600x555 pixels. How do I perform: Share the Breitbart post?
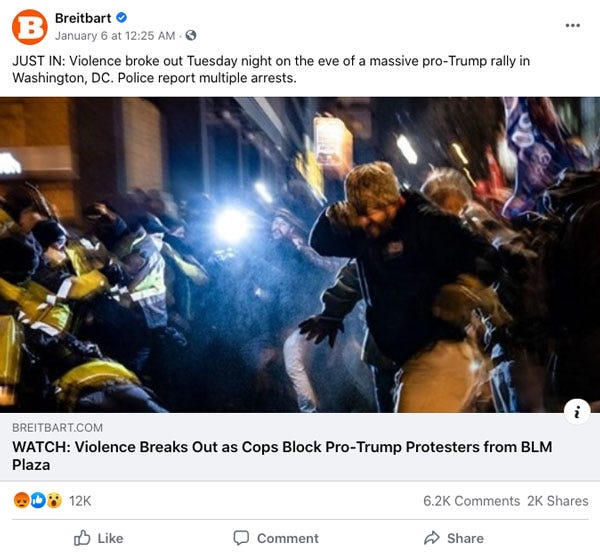click(454, 538)
